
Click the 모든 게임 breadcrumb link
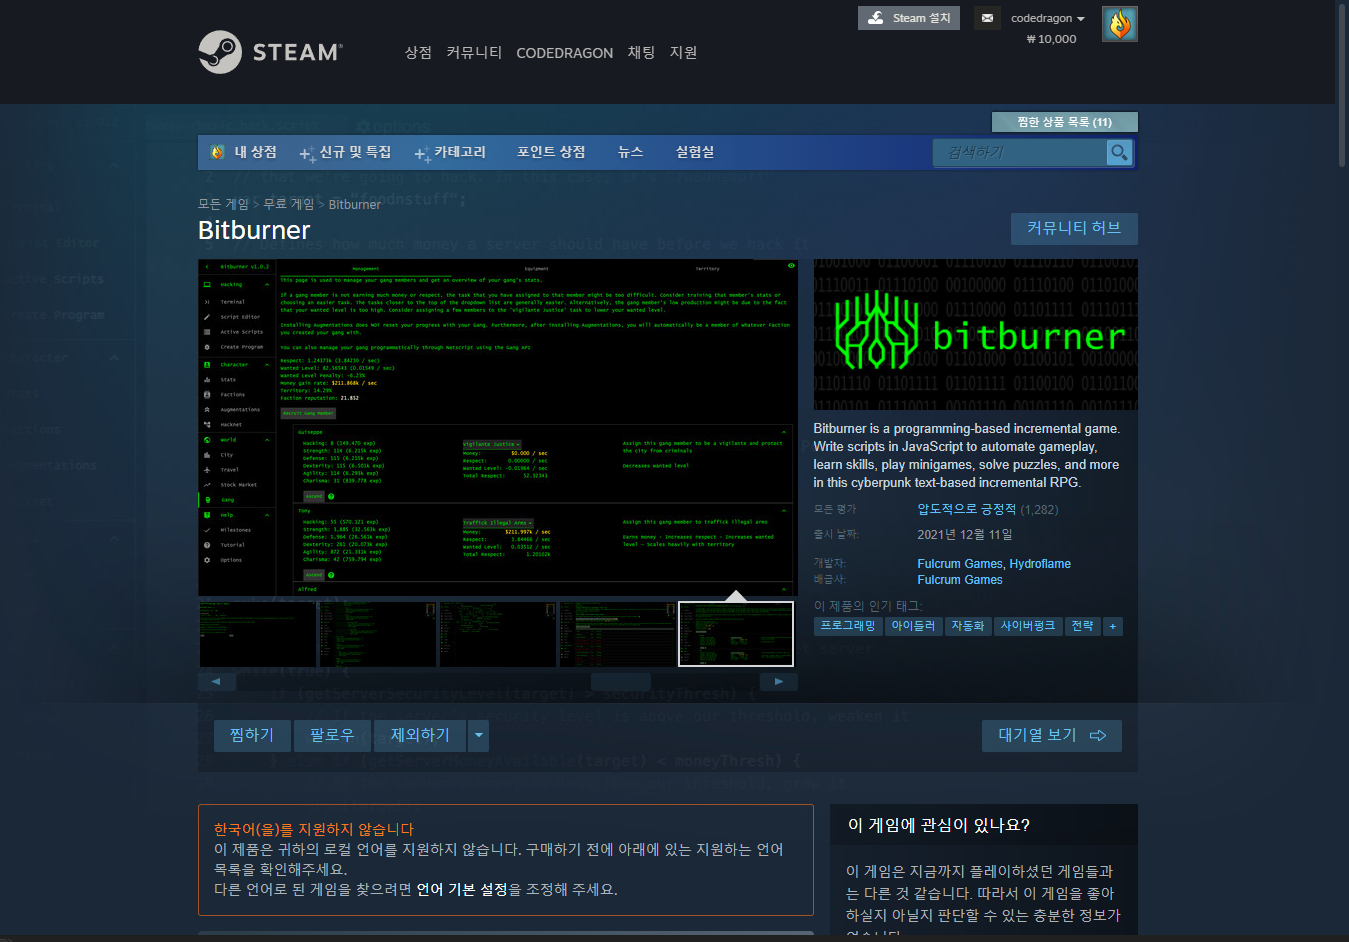[x=223, y=204]
